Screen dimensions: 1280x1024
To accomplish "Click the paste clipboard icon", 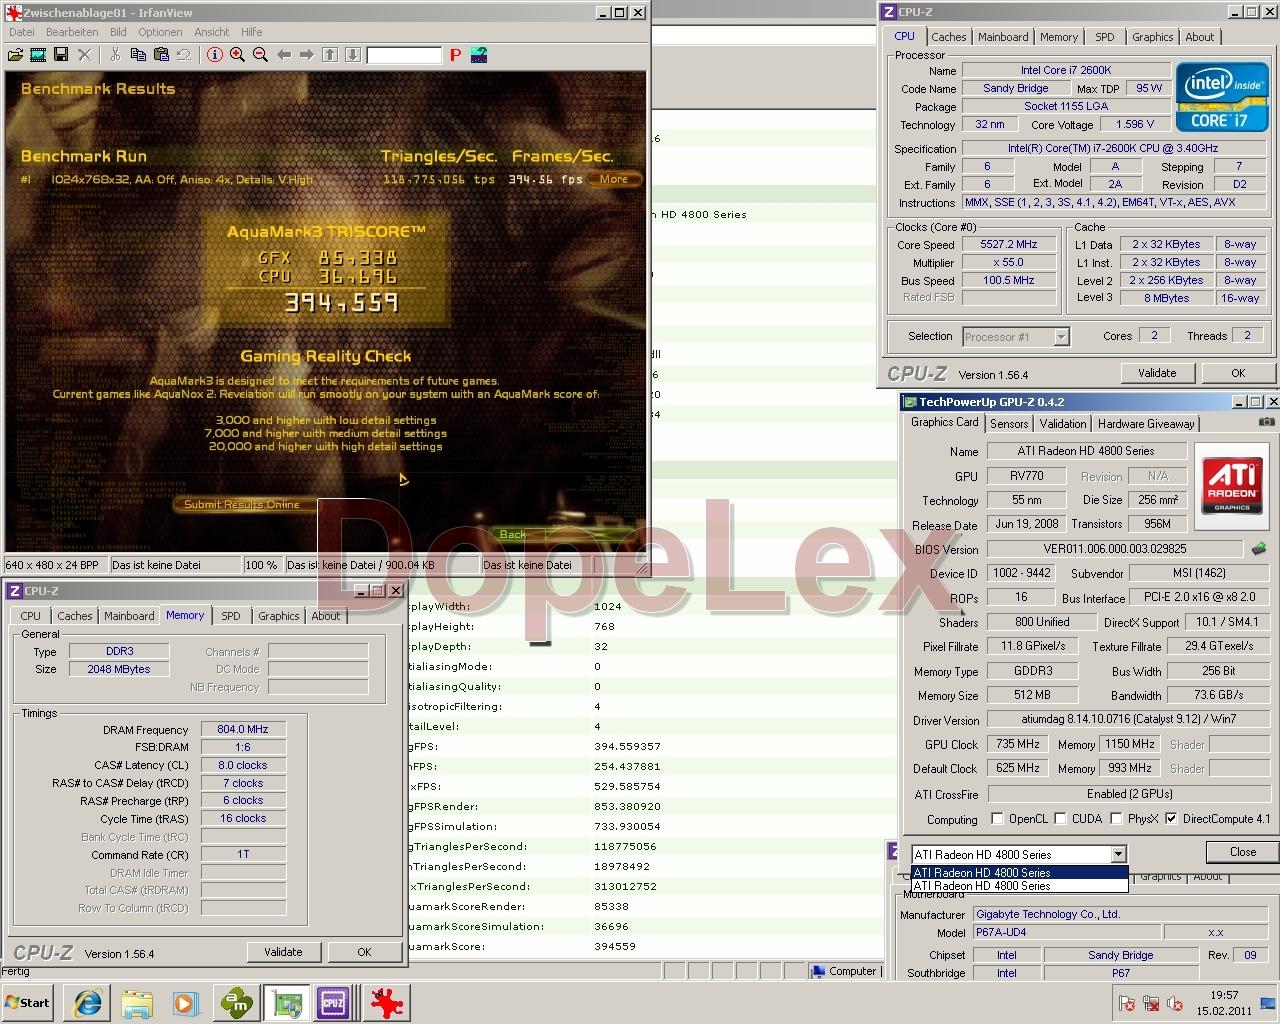I will pos(161,54).
